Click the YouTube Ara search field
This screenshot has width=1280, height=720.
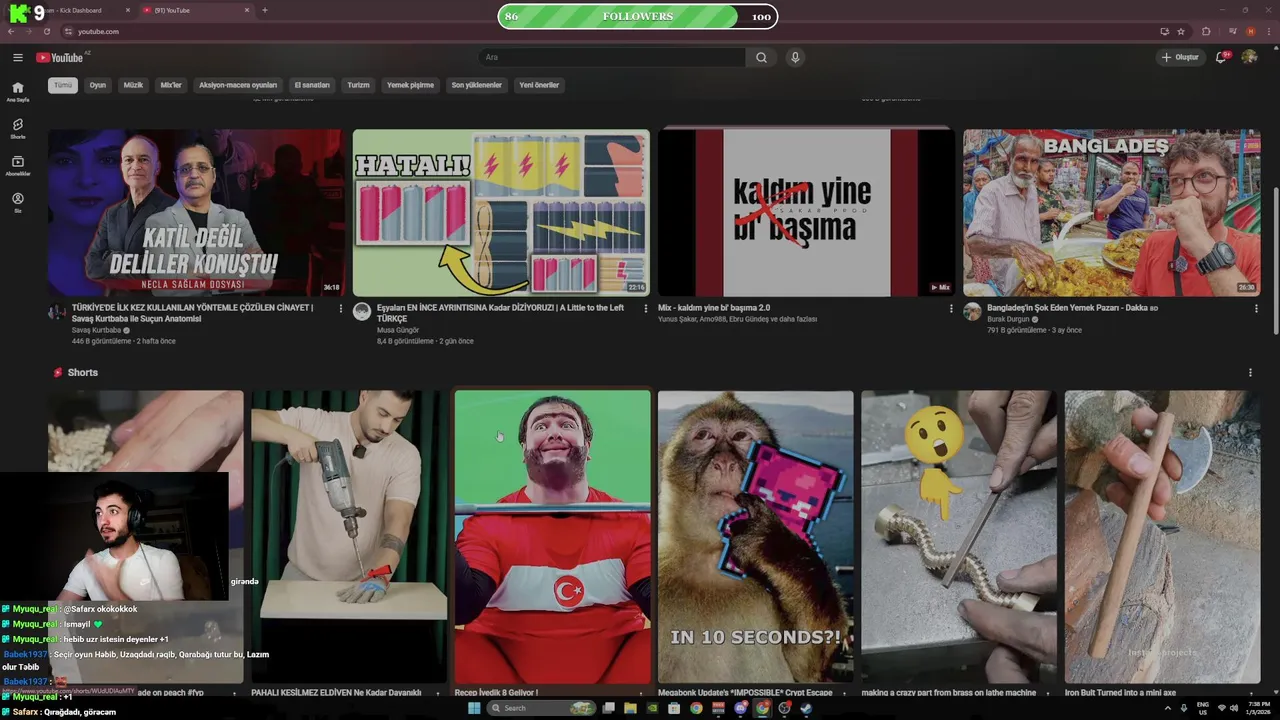611,57
